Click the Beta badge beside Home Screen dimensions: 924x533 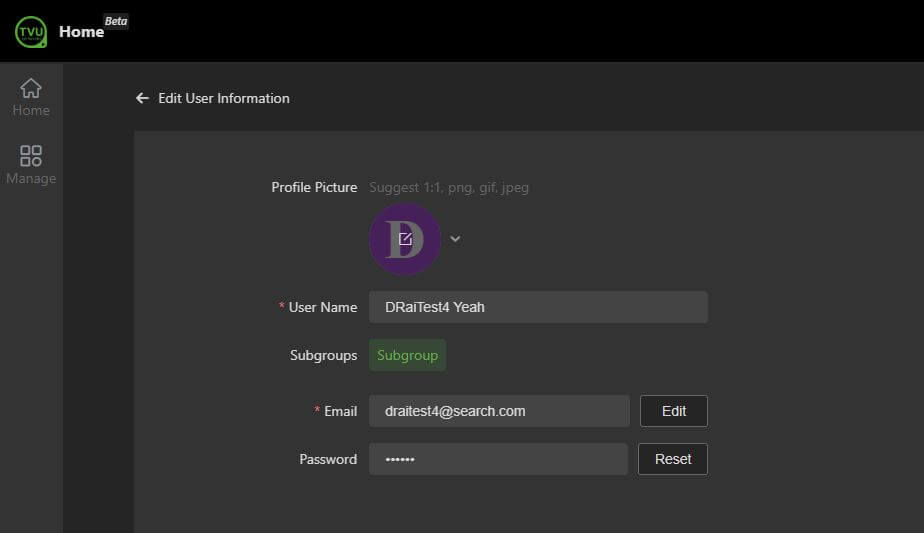coord(116,21)
